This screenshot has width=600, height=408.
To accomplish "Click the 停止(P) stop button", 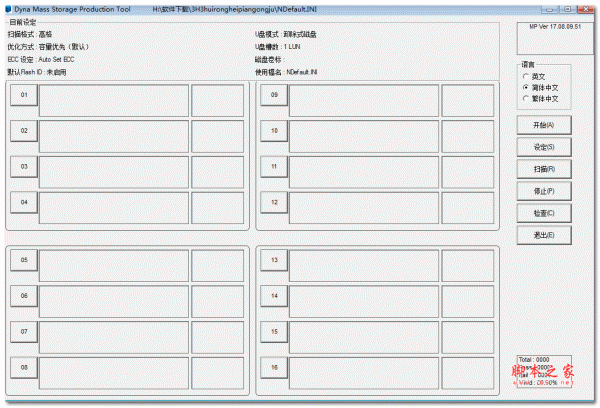I will (544, 191).
